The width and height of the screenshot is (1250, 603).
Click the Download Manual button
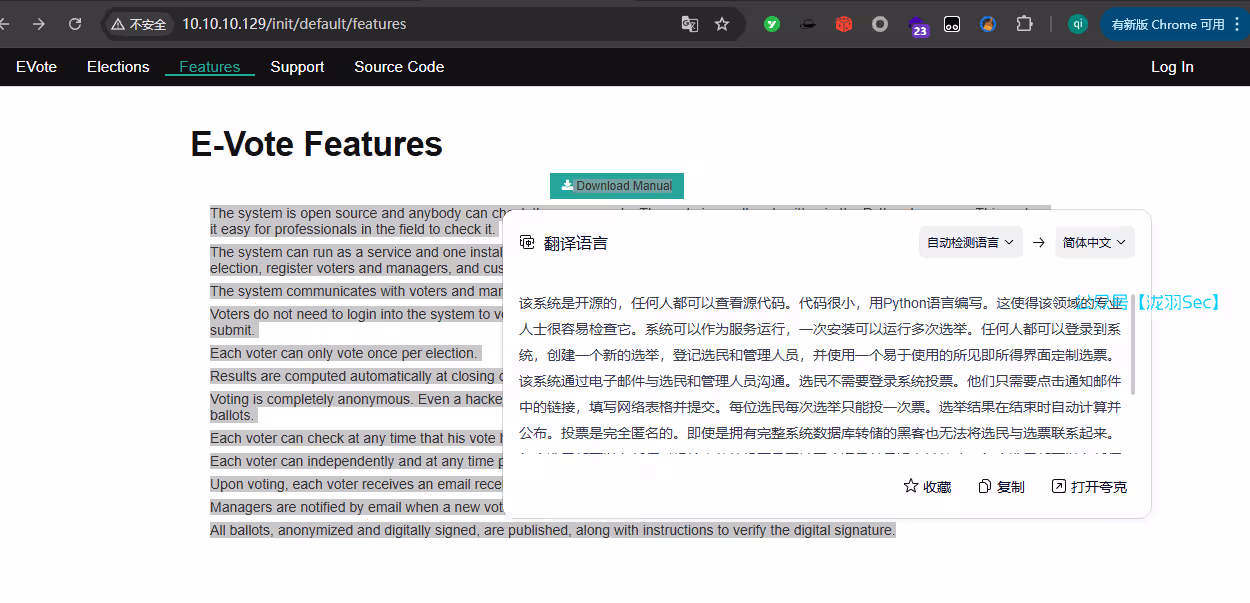(616, 185)
